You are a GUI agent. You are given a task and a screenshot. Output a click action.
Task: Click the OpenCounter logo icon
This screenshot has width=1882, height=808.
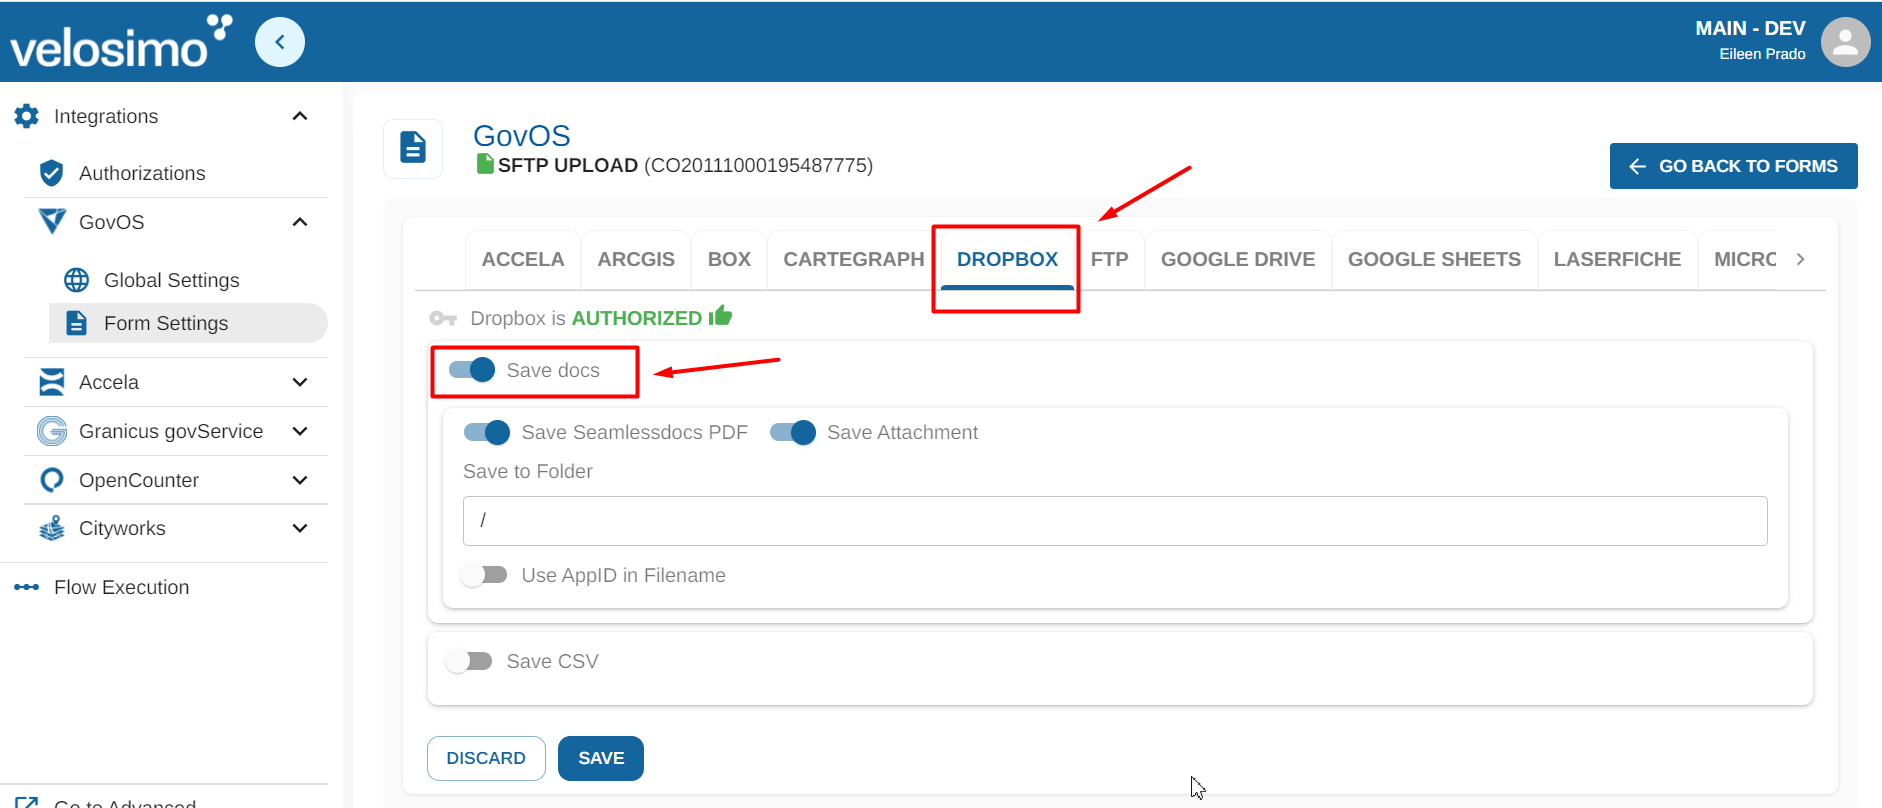pos(52,480)
